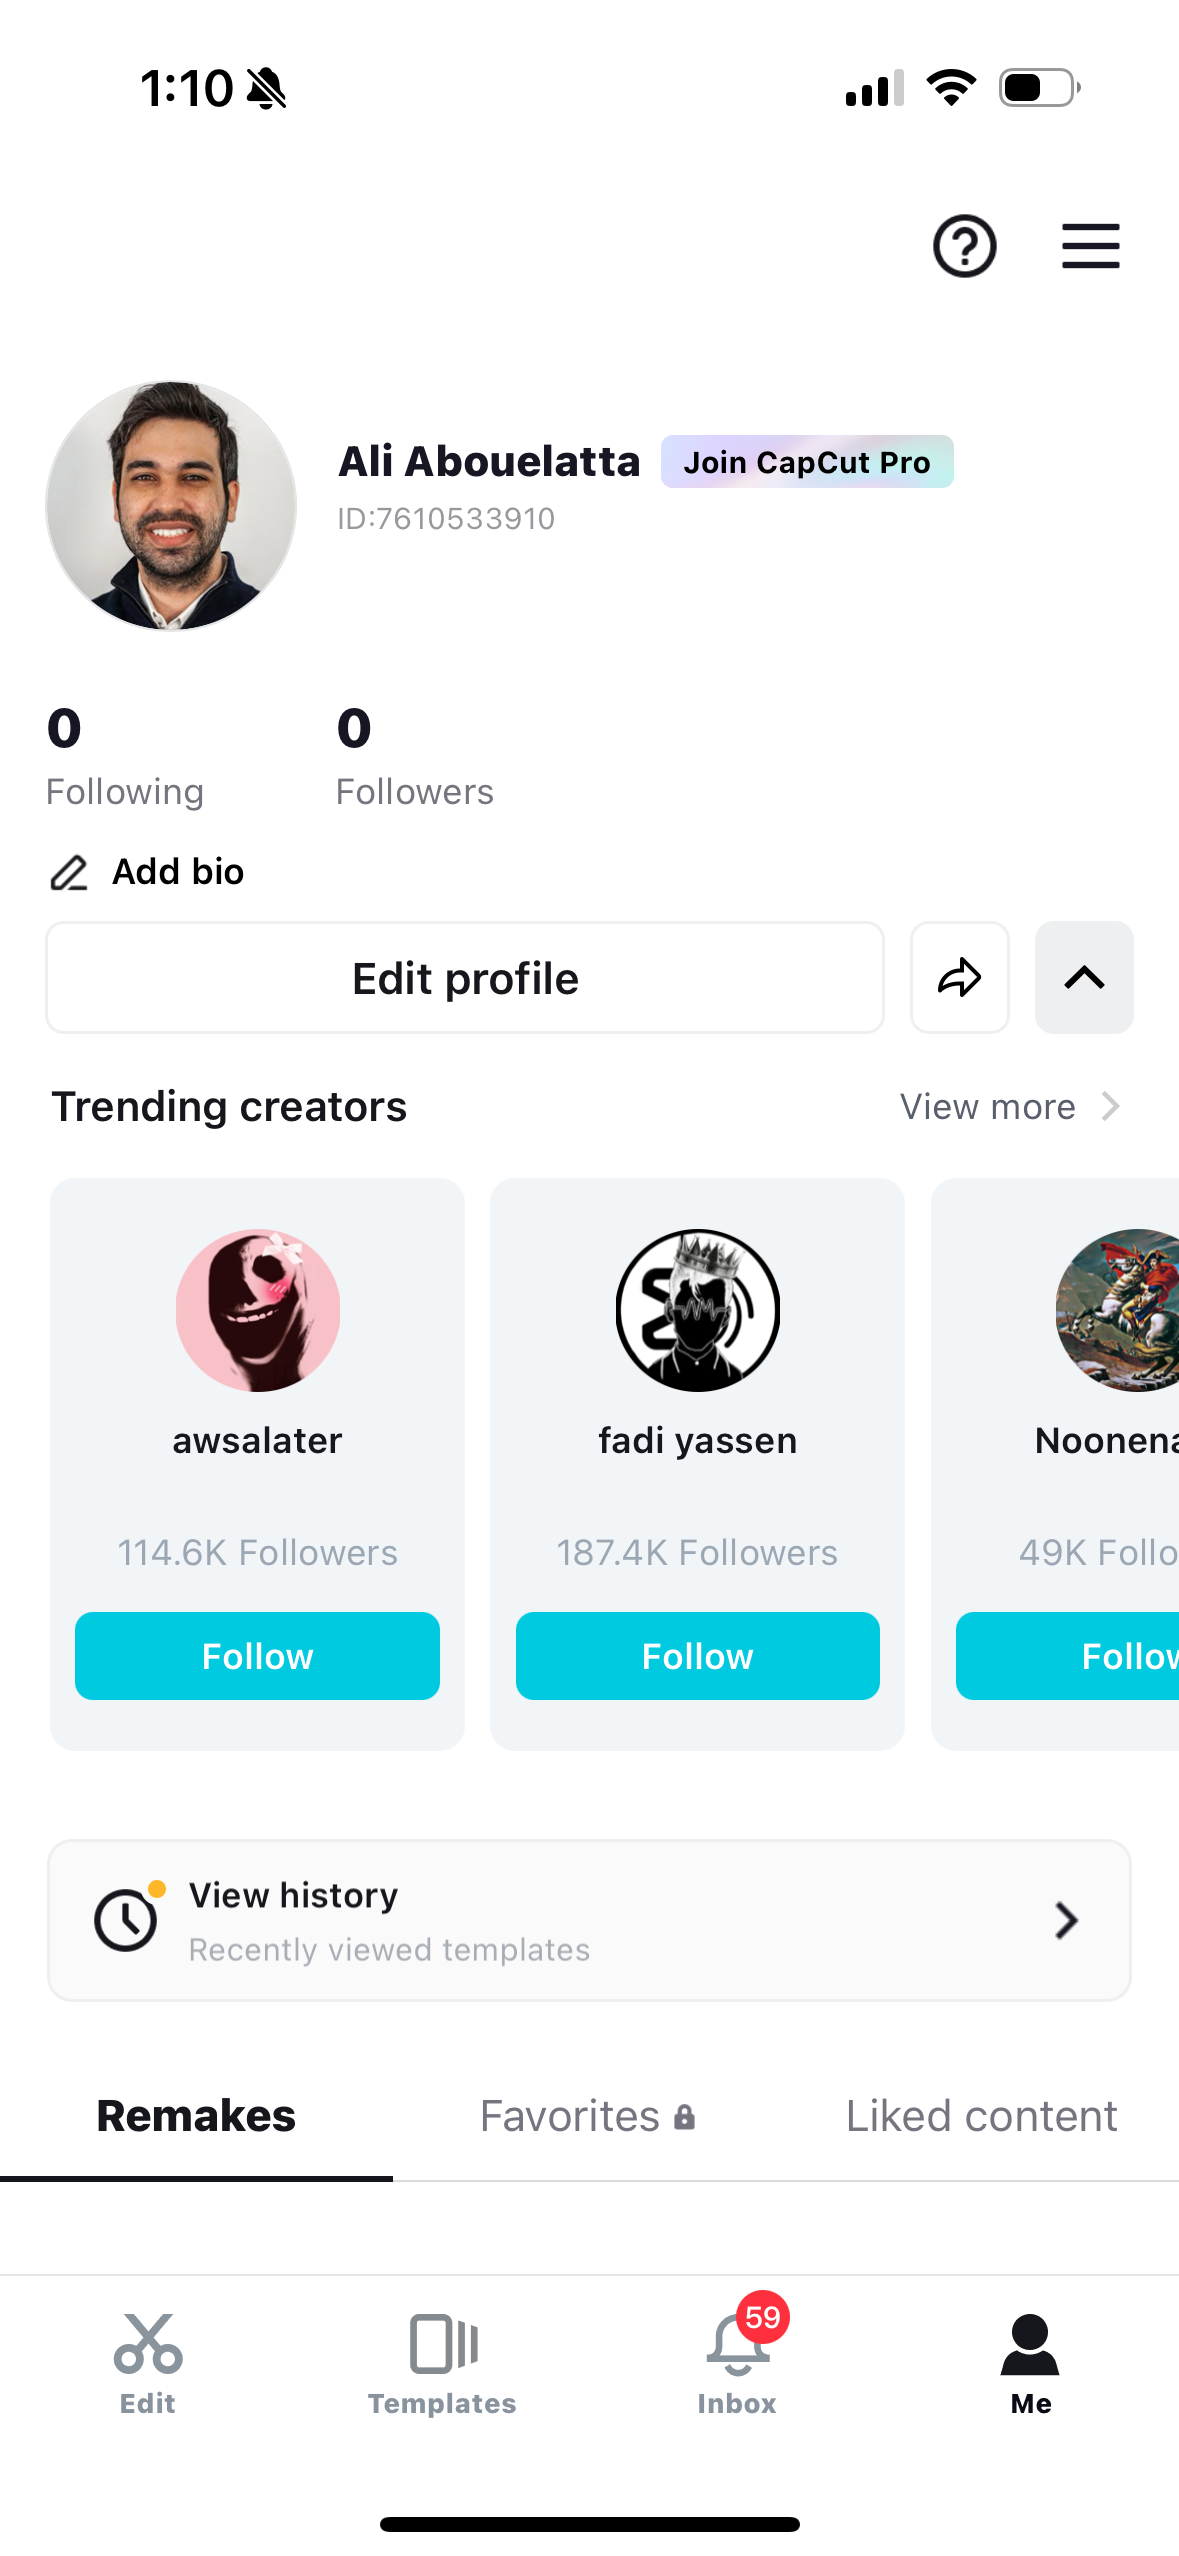Click the pencil icon next to Add bio

[x=68, y=872]
